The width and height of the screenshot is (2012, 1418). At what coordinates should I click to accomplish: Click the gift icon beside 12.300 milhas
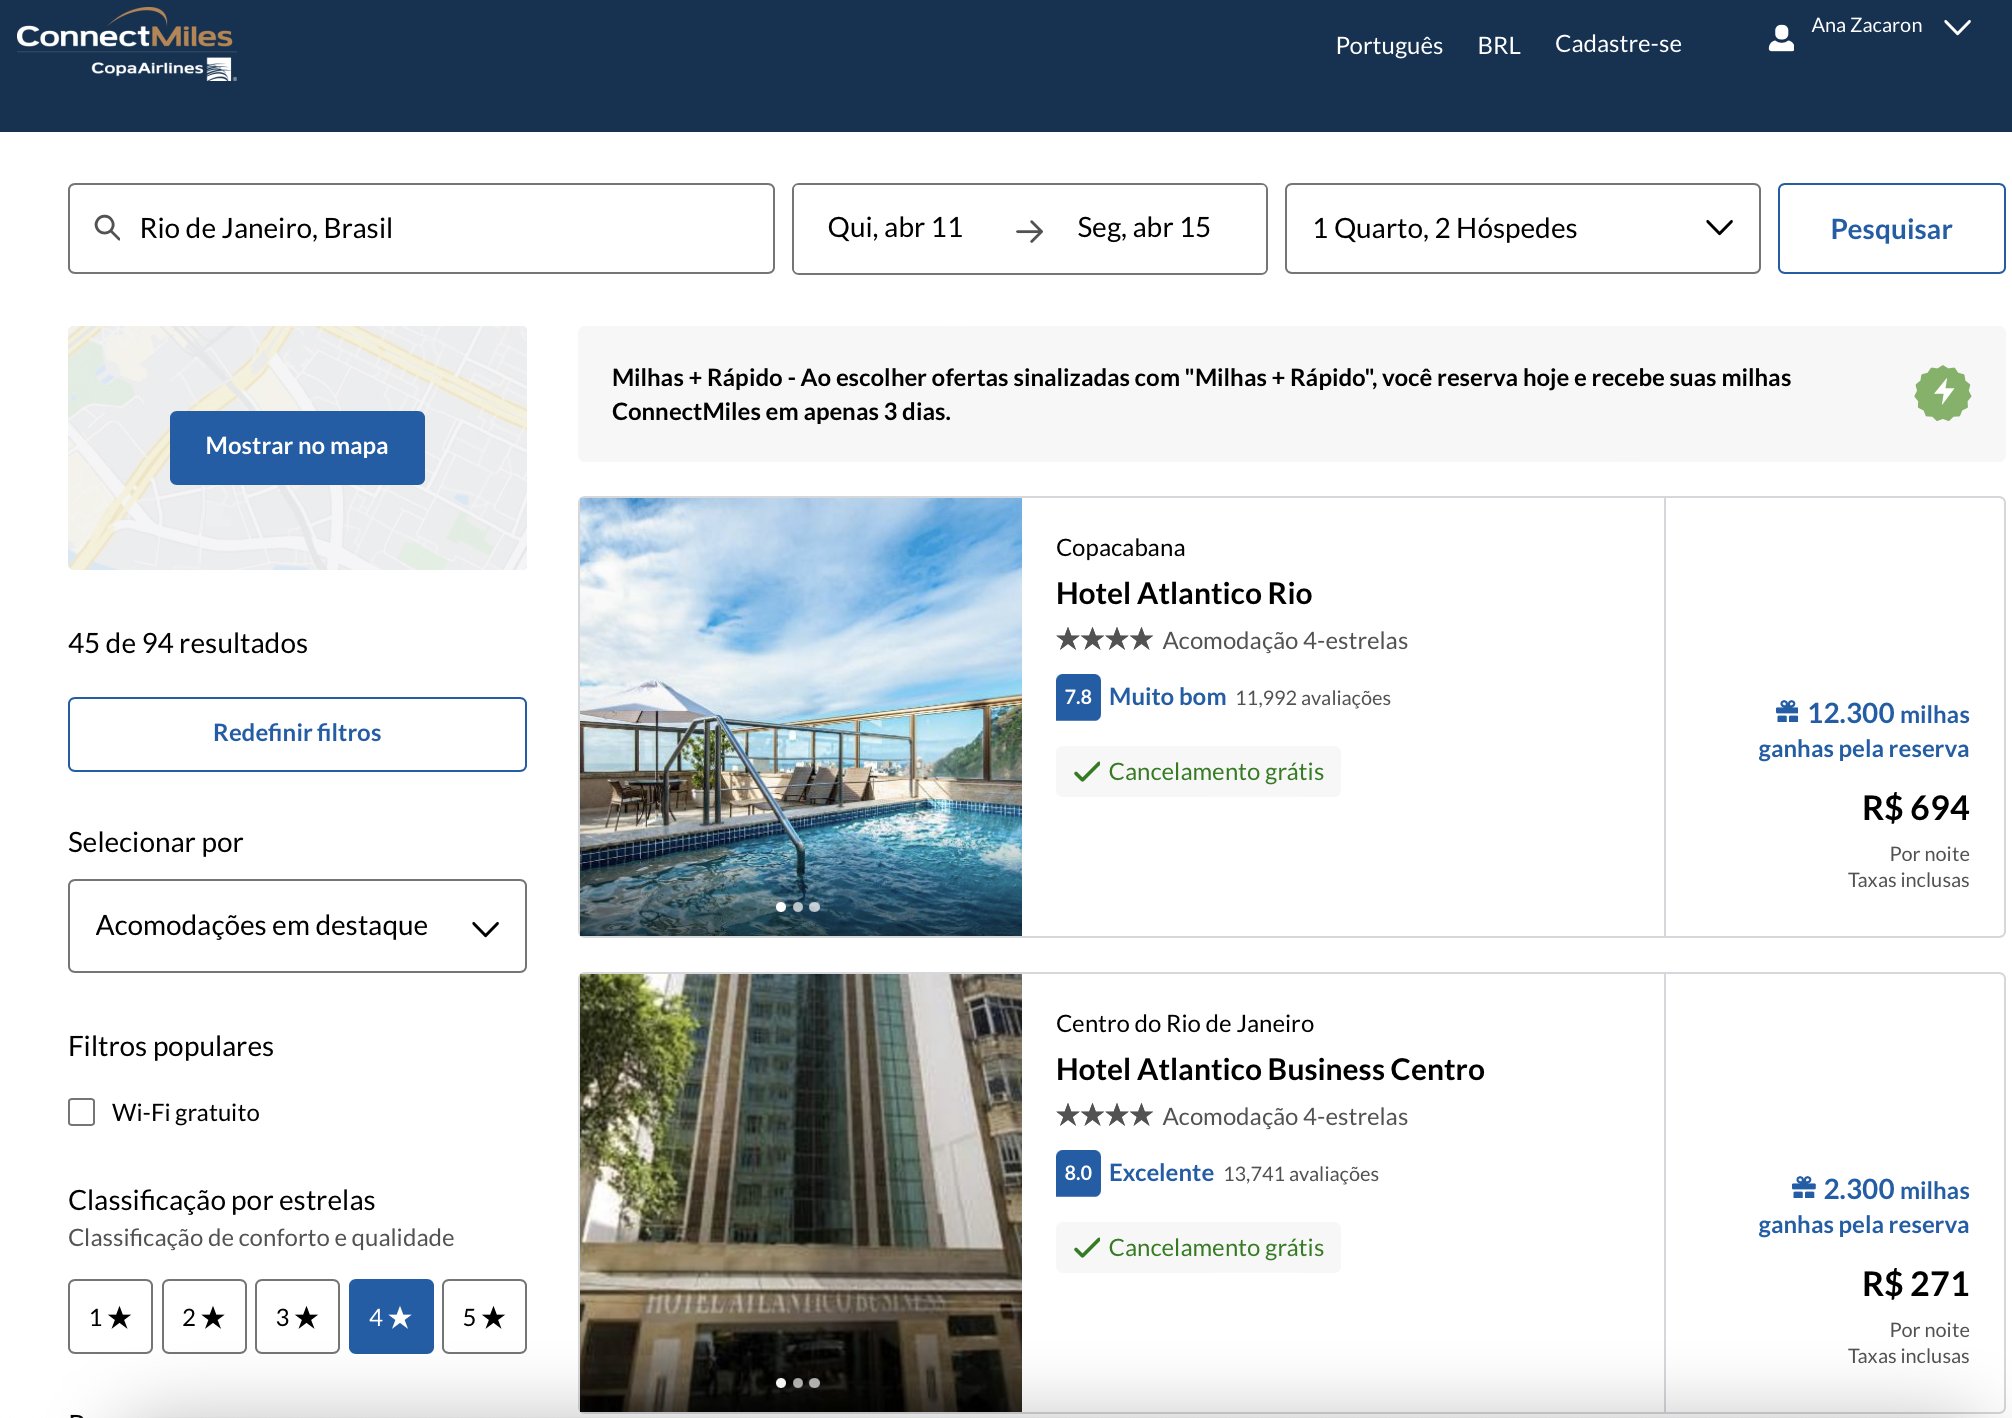pos(1787,712)
